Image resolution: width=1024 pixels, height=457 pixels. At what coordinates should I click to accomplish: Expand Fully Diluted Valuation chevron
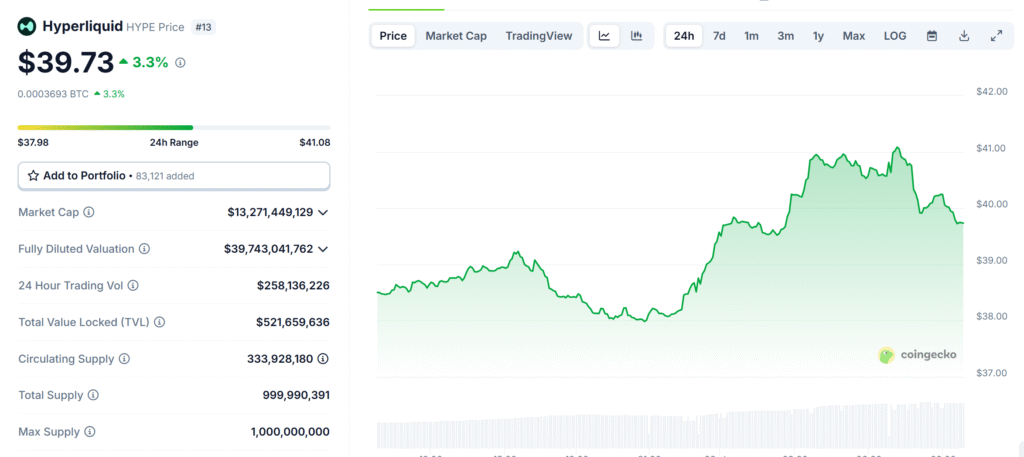click(x=323, y=249)
